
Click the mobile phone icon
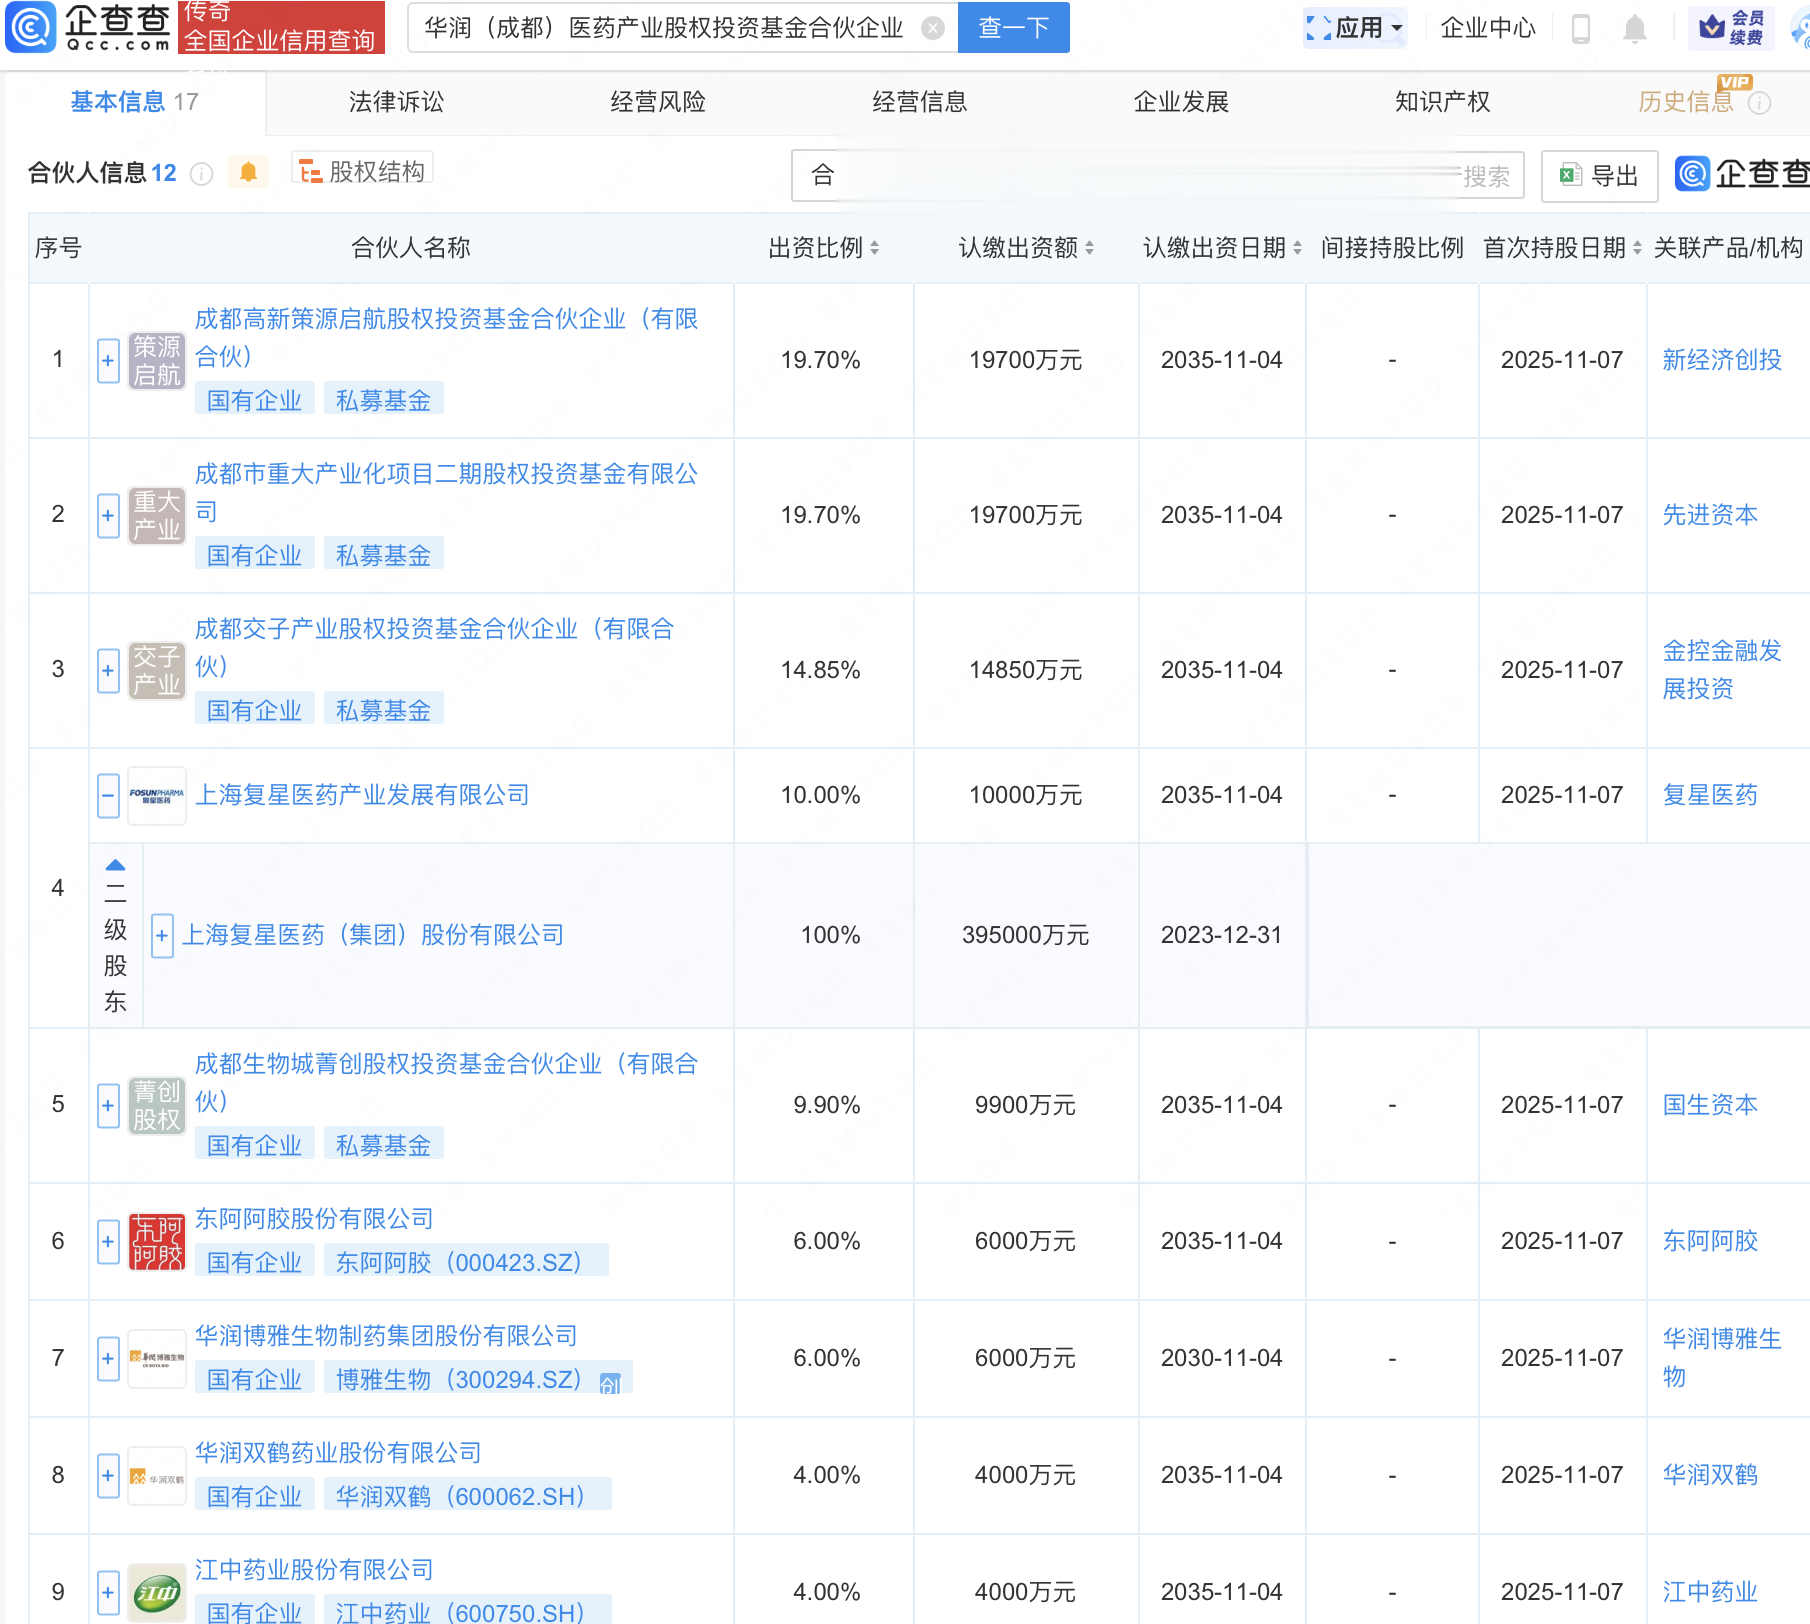[1581, 28]
